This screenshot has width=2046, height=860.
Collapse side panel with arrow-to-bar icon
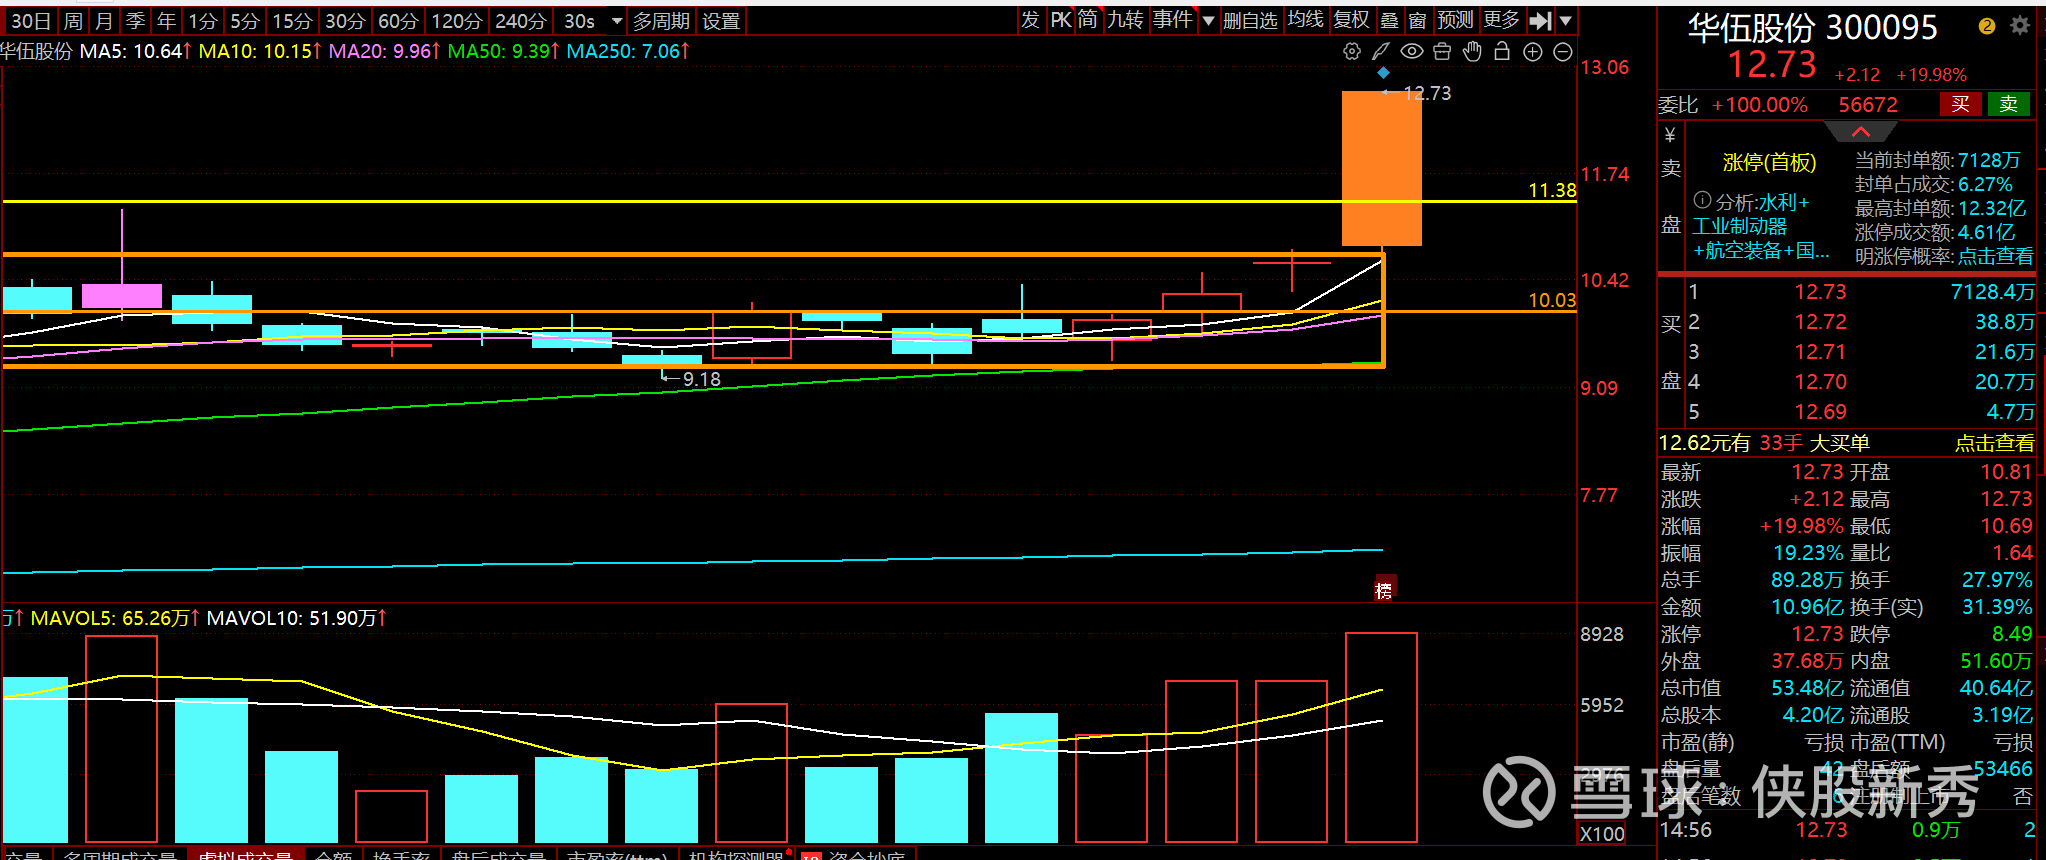[1541, 20]
